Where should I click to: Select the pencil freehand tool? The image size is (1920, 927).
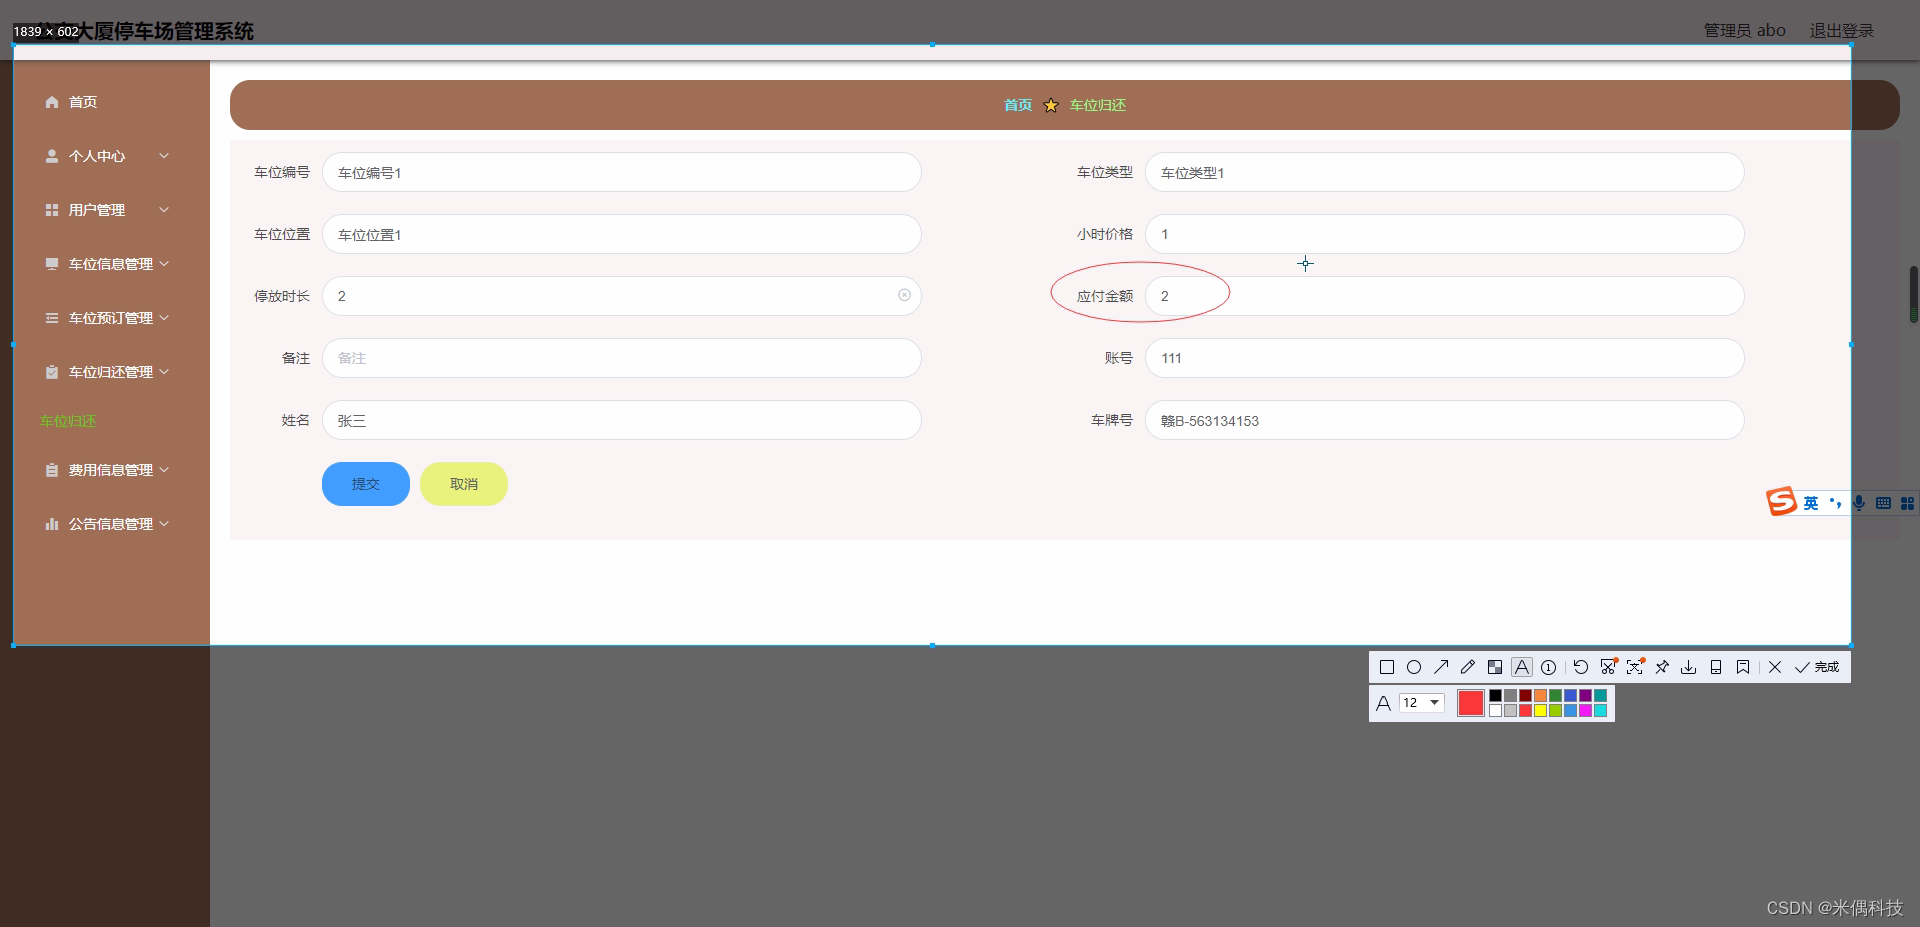(1468, 667)
